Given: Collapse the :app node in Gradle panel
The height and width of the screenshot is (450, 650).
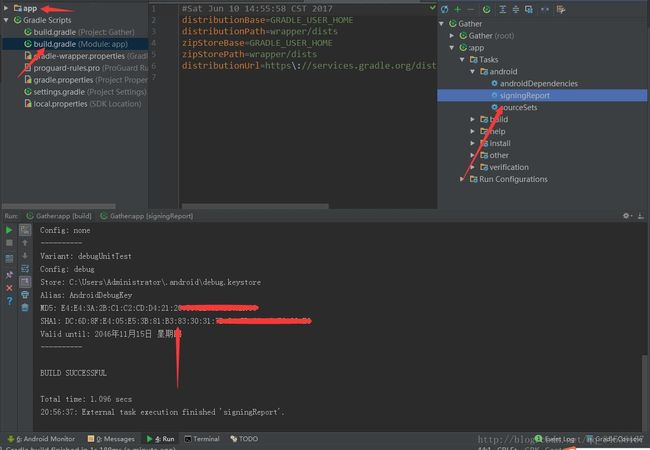Looking at the screenshot, I should point(452,48).
